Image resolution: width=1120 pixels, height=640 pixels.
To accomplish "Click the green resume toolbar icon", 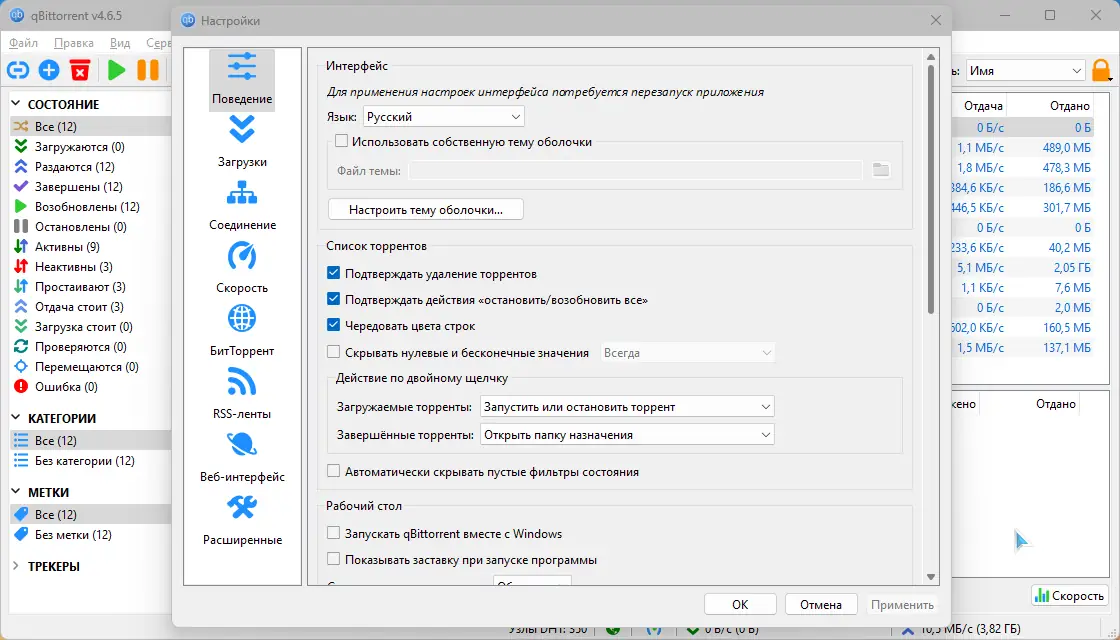I will [x=116, y=70].
